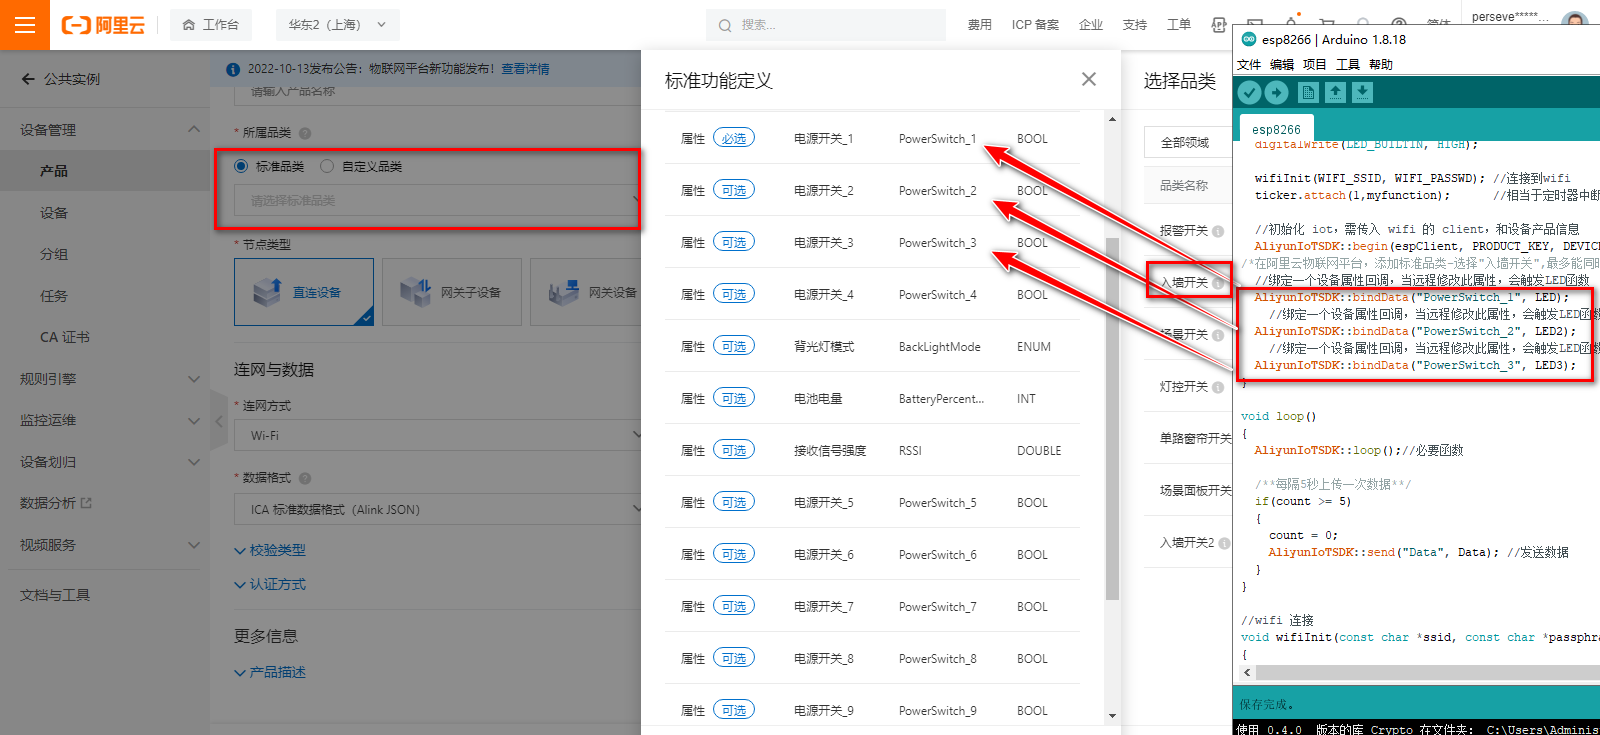The height and width of the screenshot is (735, 1600).
Task: Open the 请选择标准品类 dropdown
Action: tap(437, 200)
